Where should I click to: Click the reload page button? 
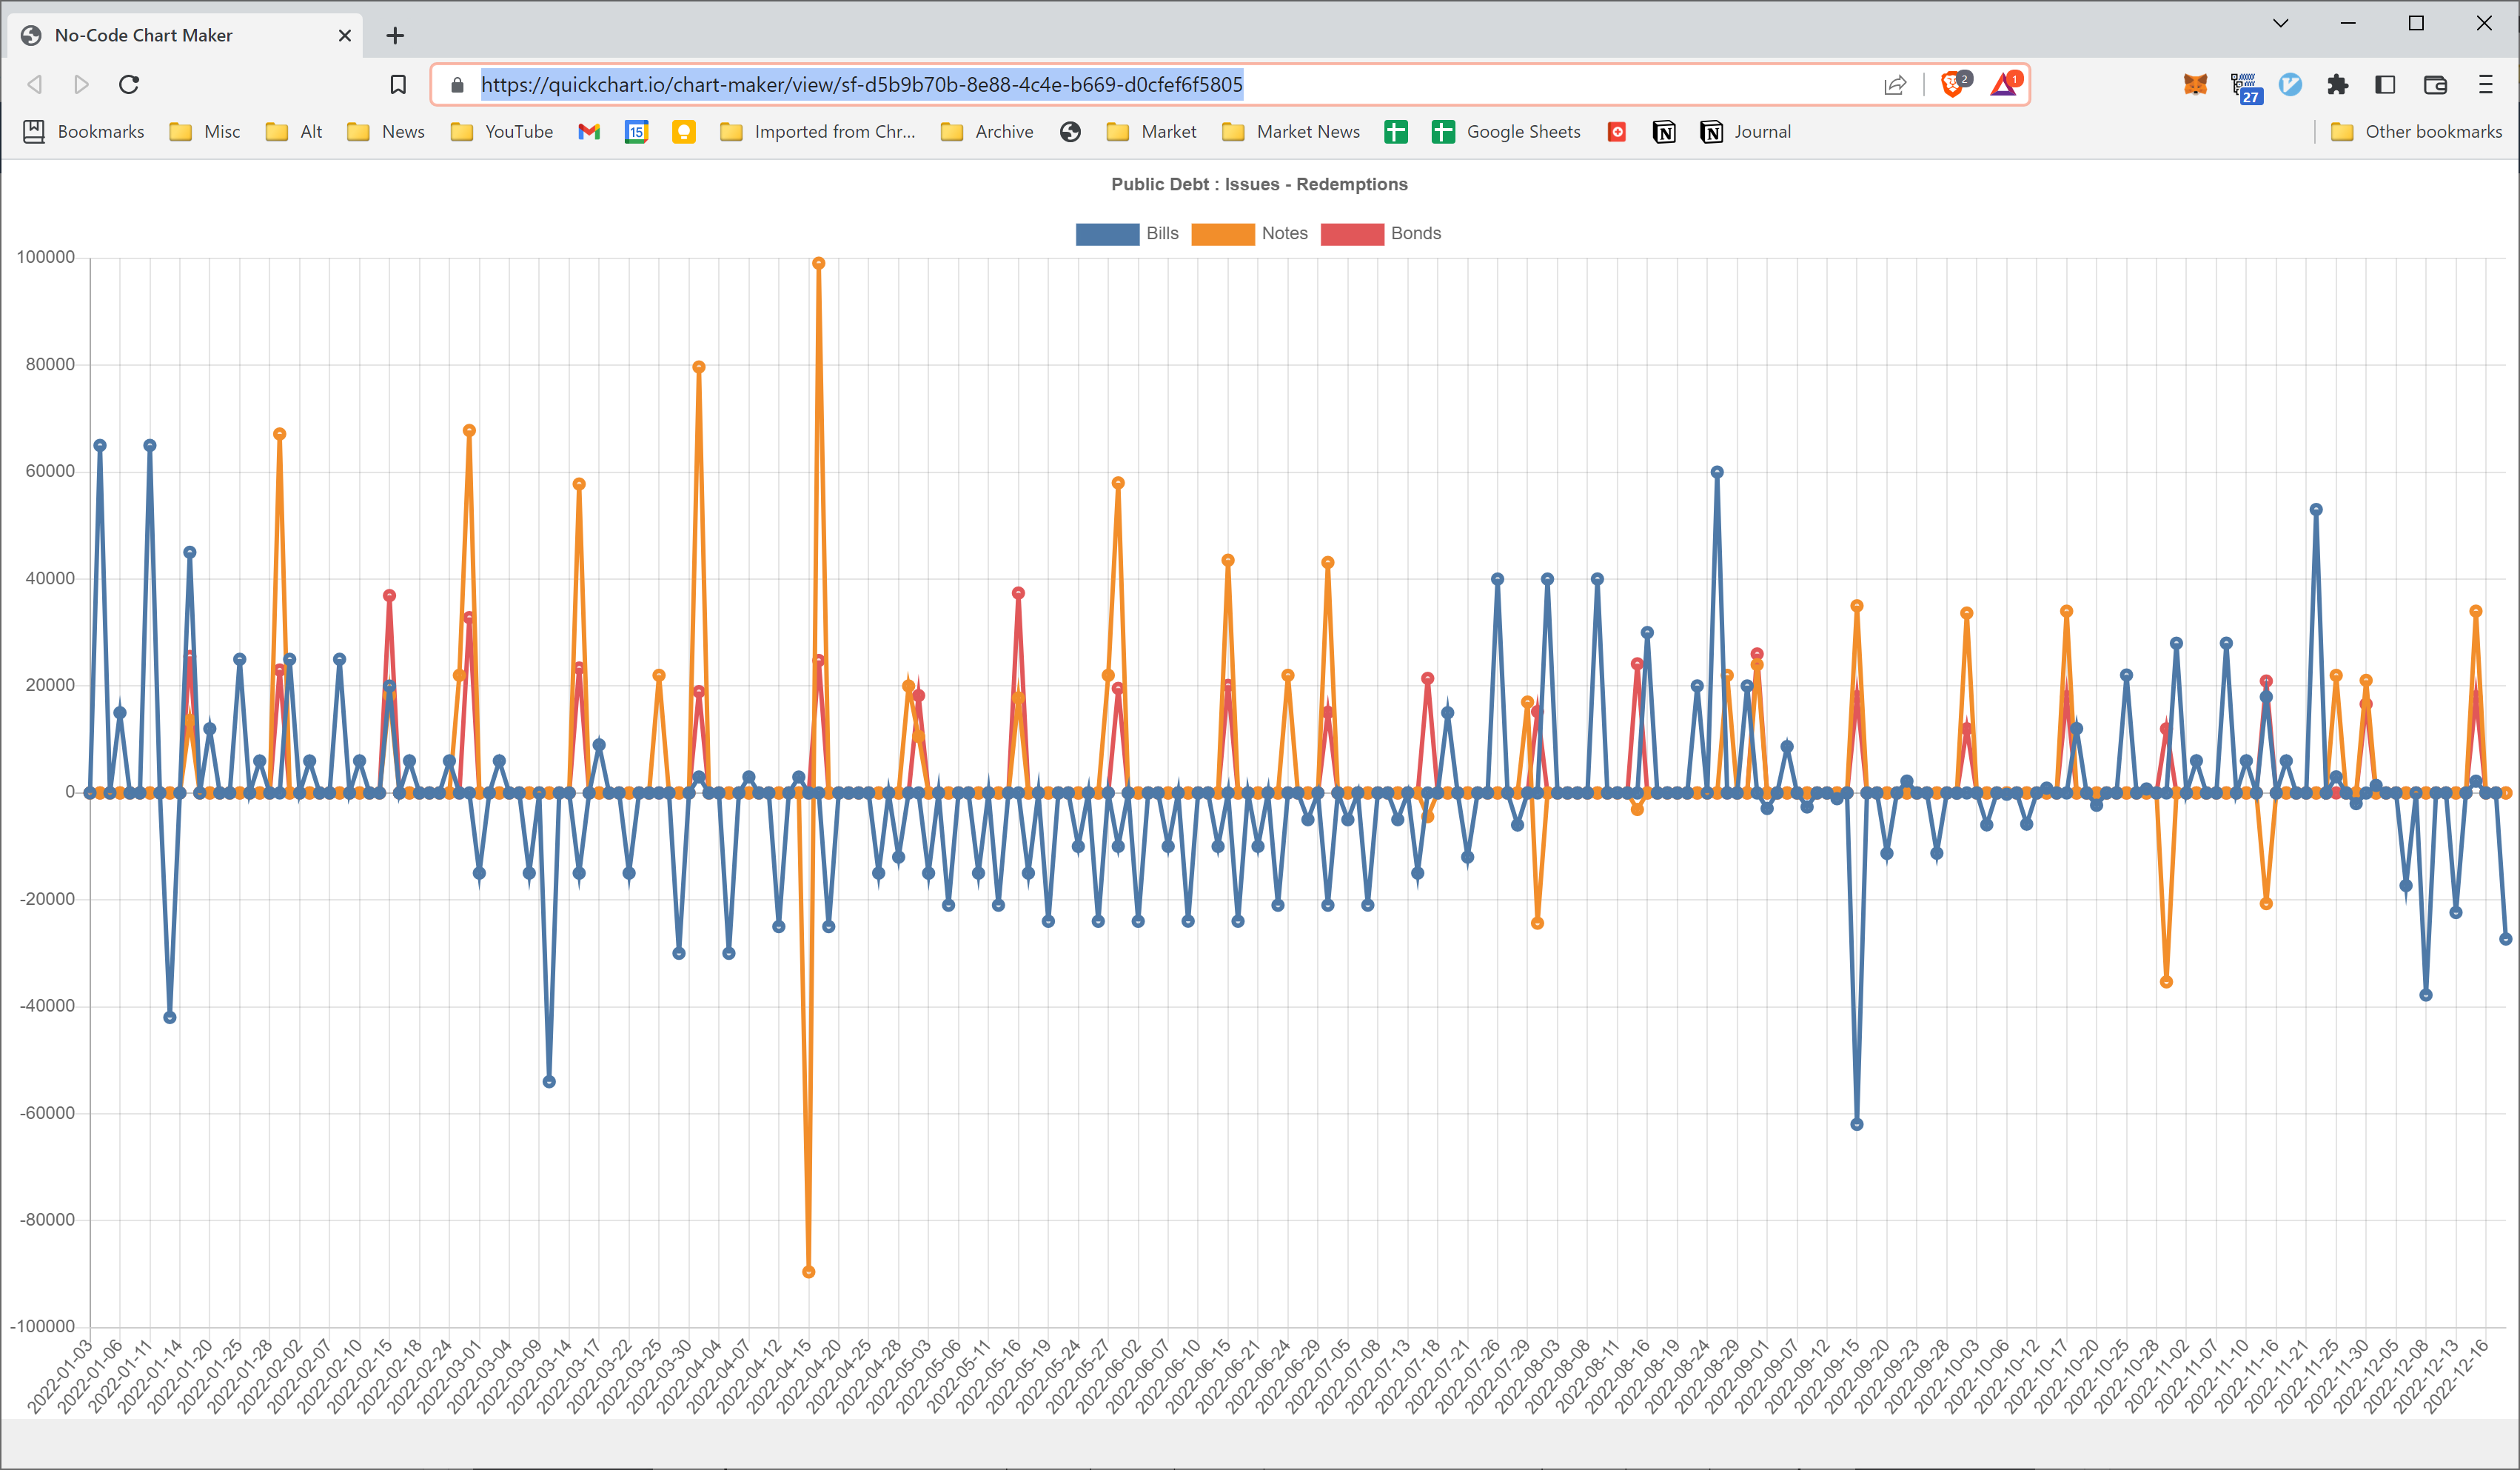coord(128,84)
